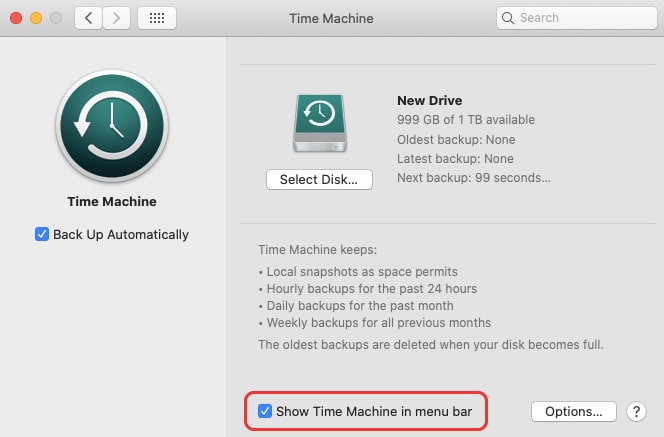Image resolution: width=664 pixels, height=437 pixels.
Task: Click 'Local snapshots as space permits' line
Action: (x=358, y=271)
